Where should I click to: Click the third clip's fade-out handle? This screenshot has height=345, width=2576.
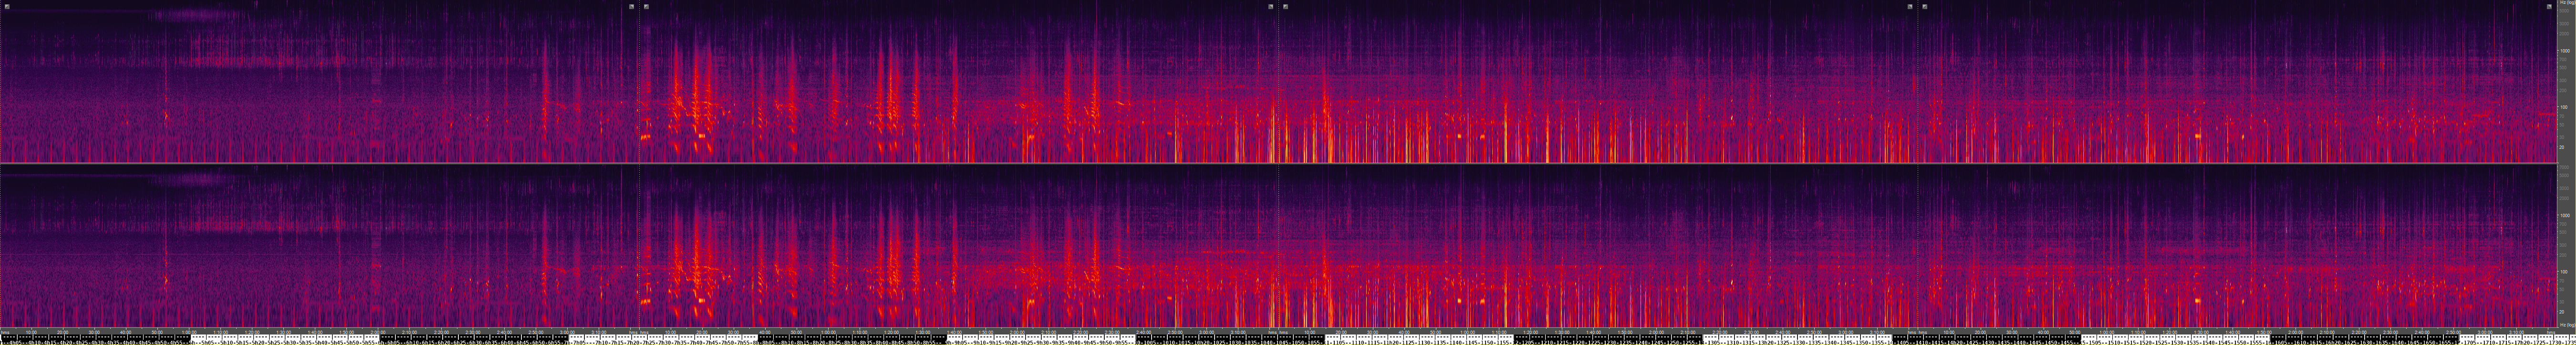pyautogui.click(x=1910, y=6)
